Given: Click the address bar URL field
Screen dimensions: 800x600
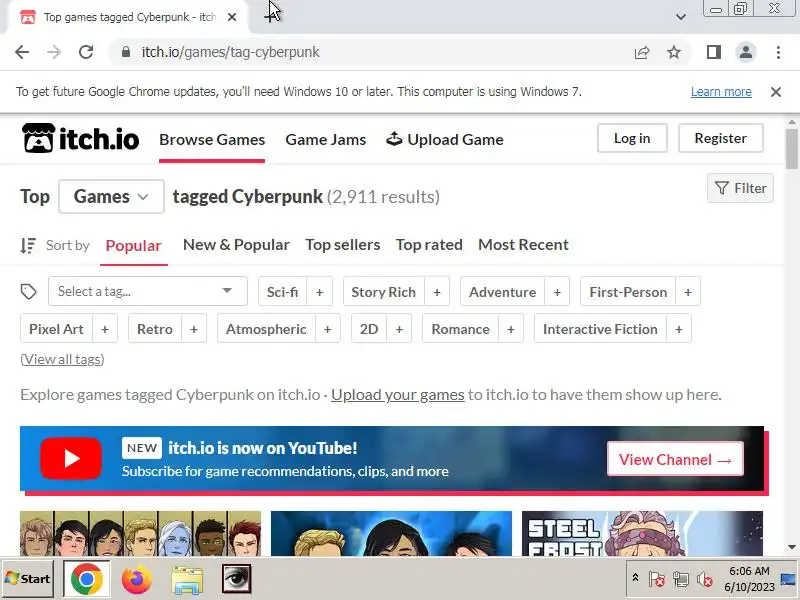Looking at the screenshot, I should [x=378, y=52].
